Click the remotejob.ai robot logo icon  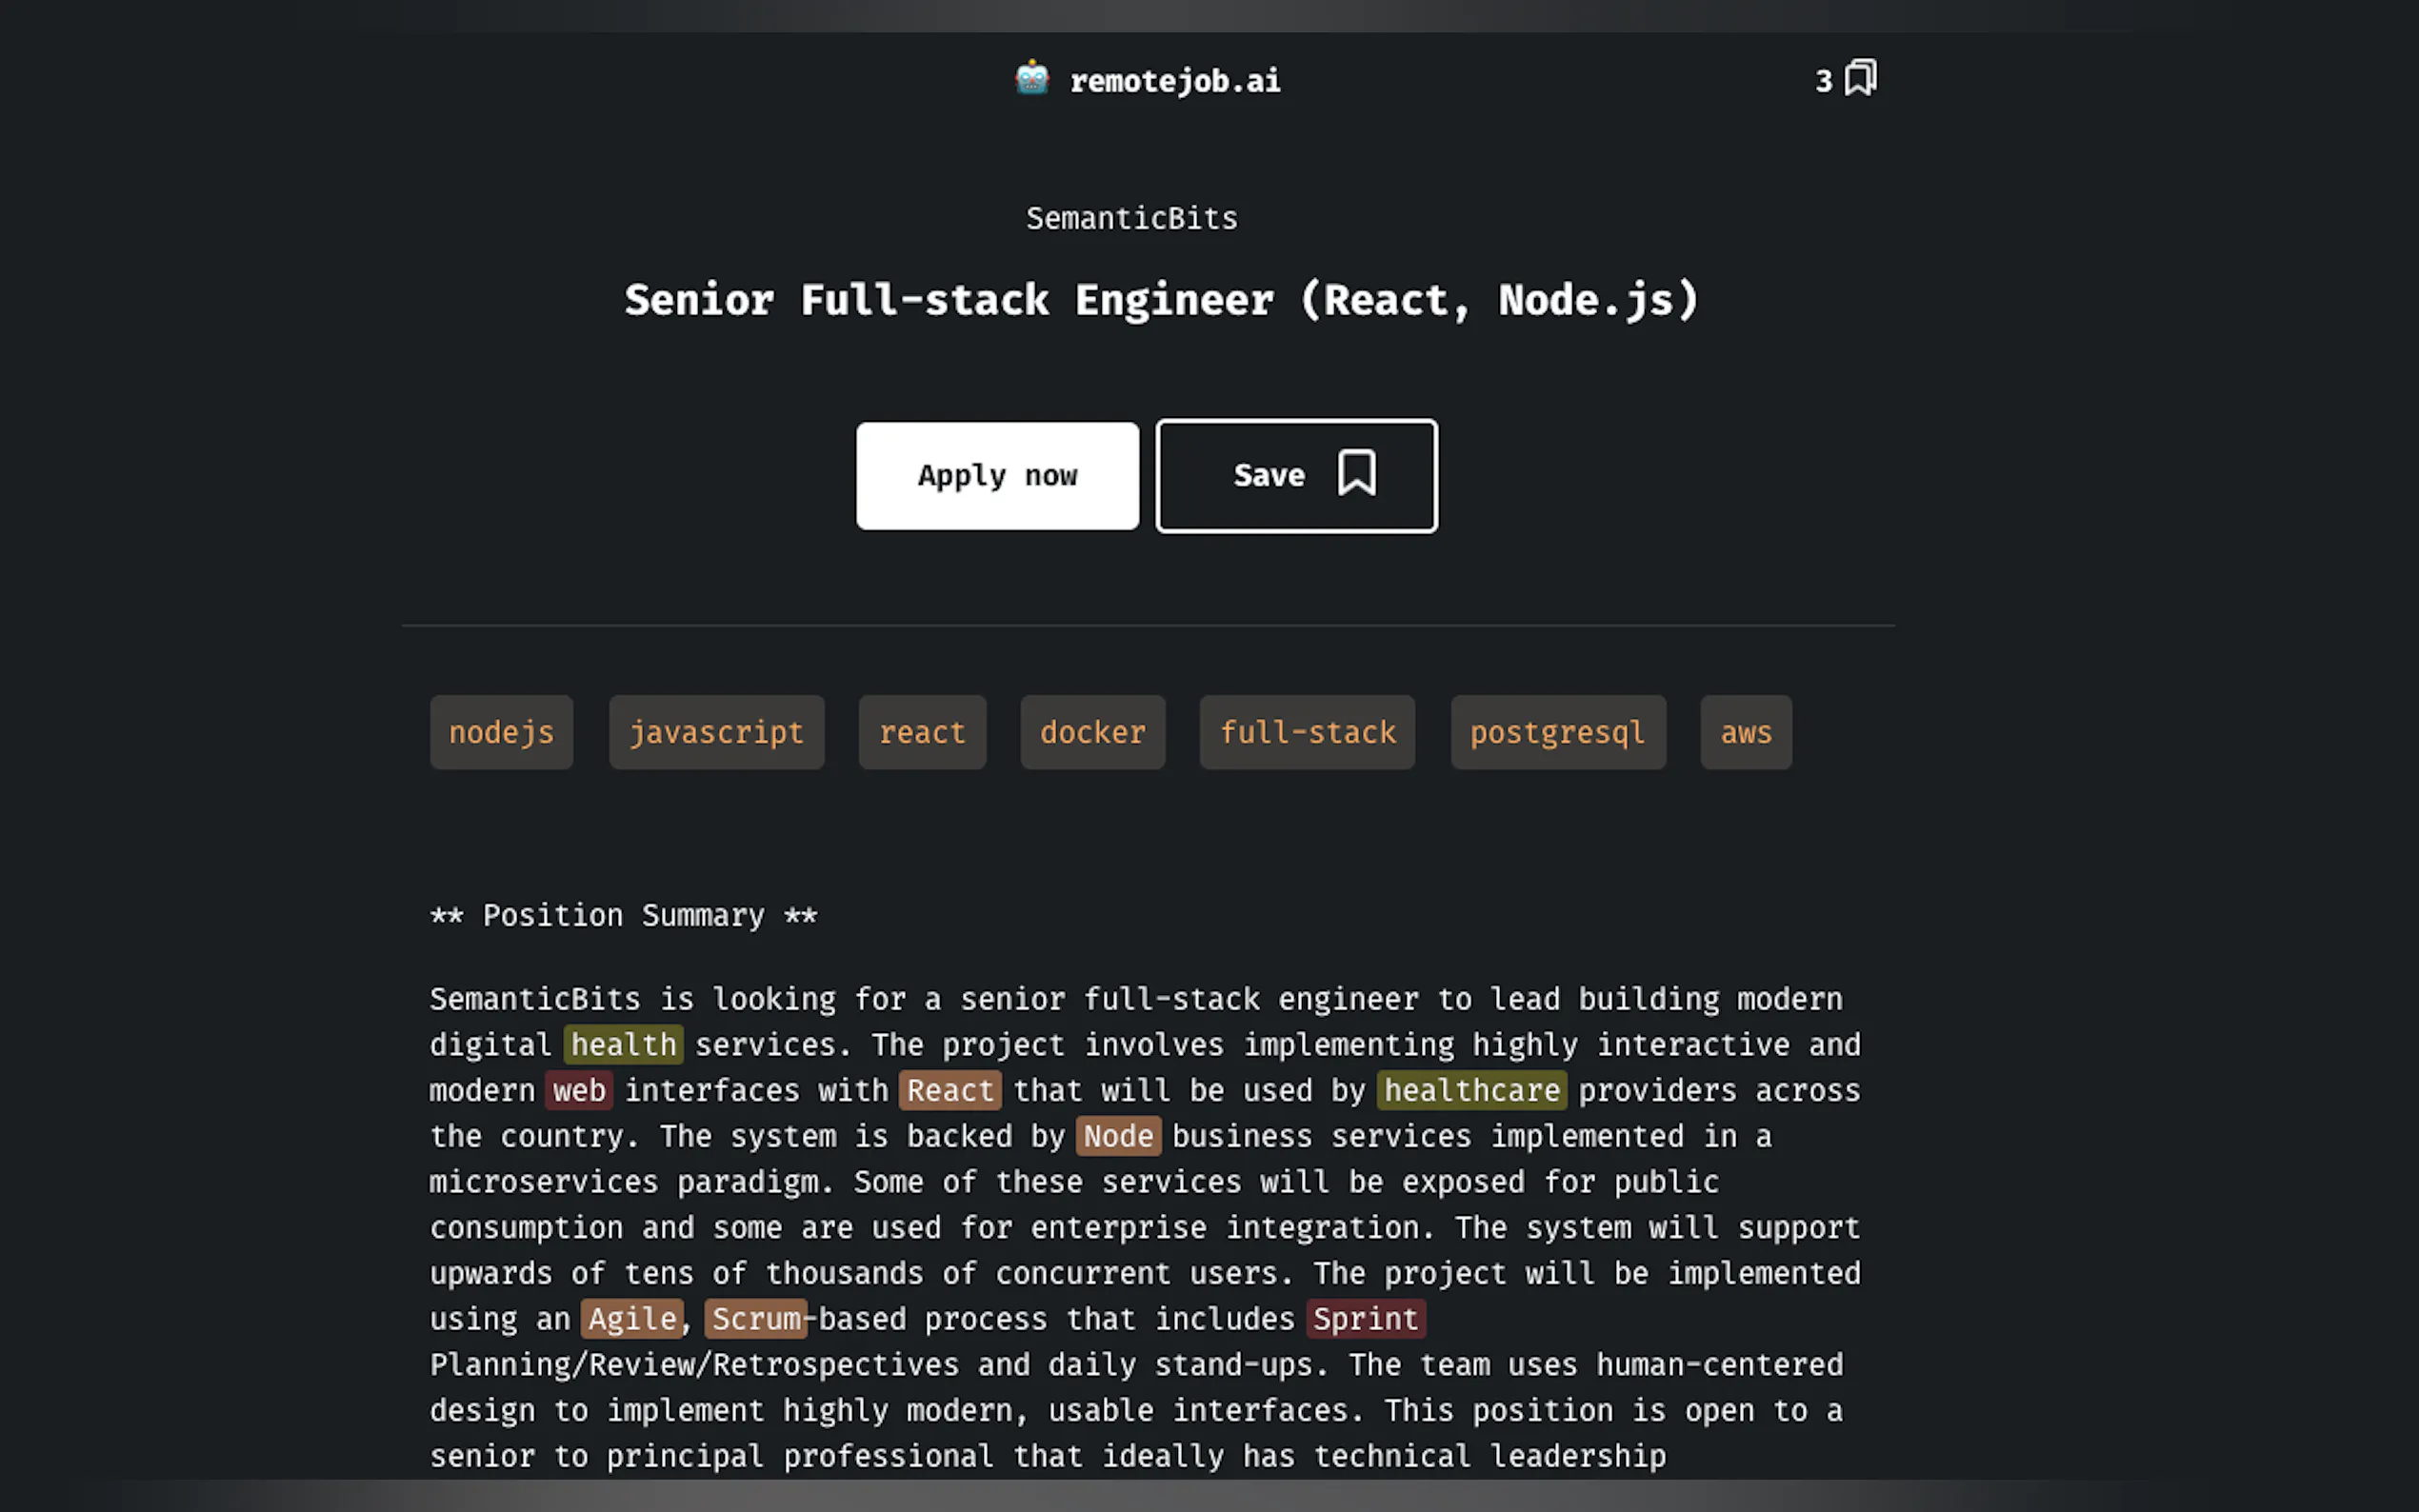coord(1031,78)
